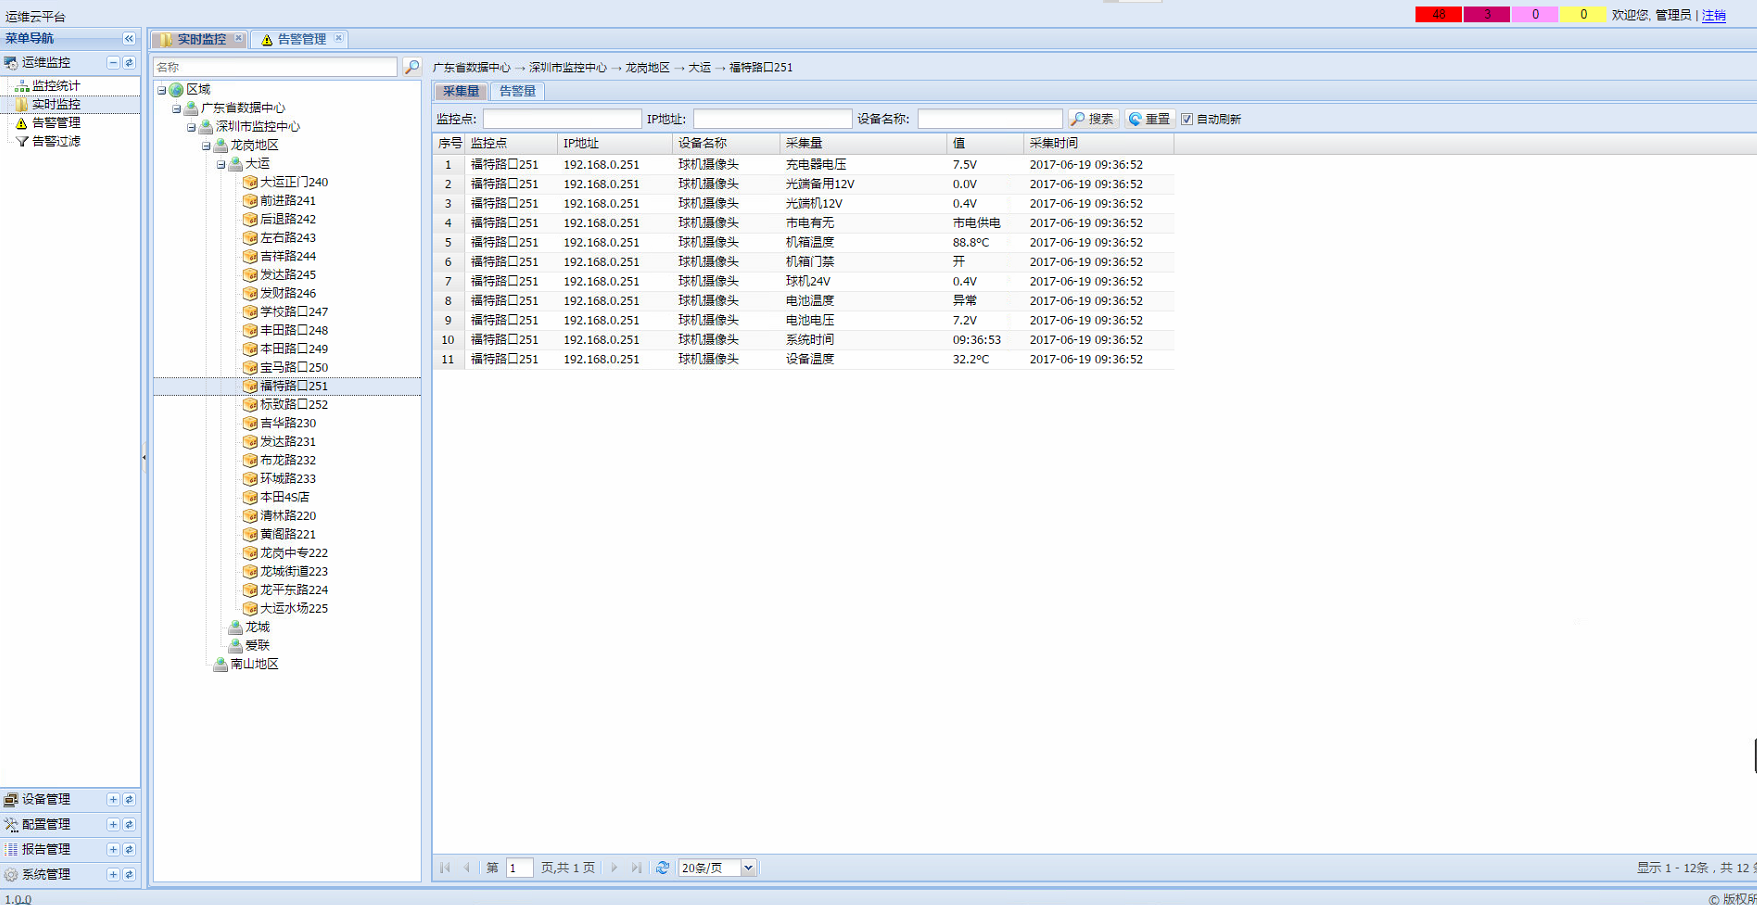Collapse 运维监控 panel with minus icon
This screenshot has height=905, width=1757.
(x=113, y=62)
